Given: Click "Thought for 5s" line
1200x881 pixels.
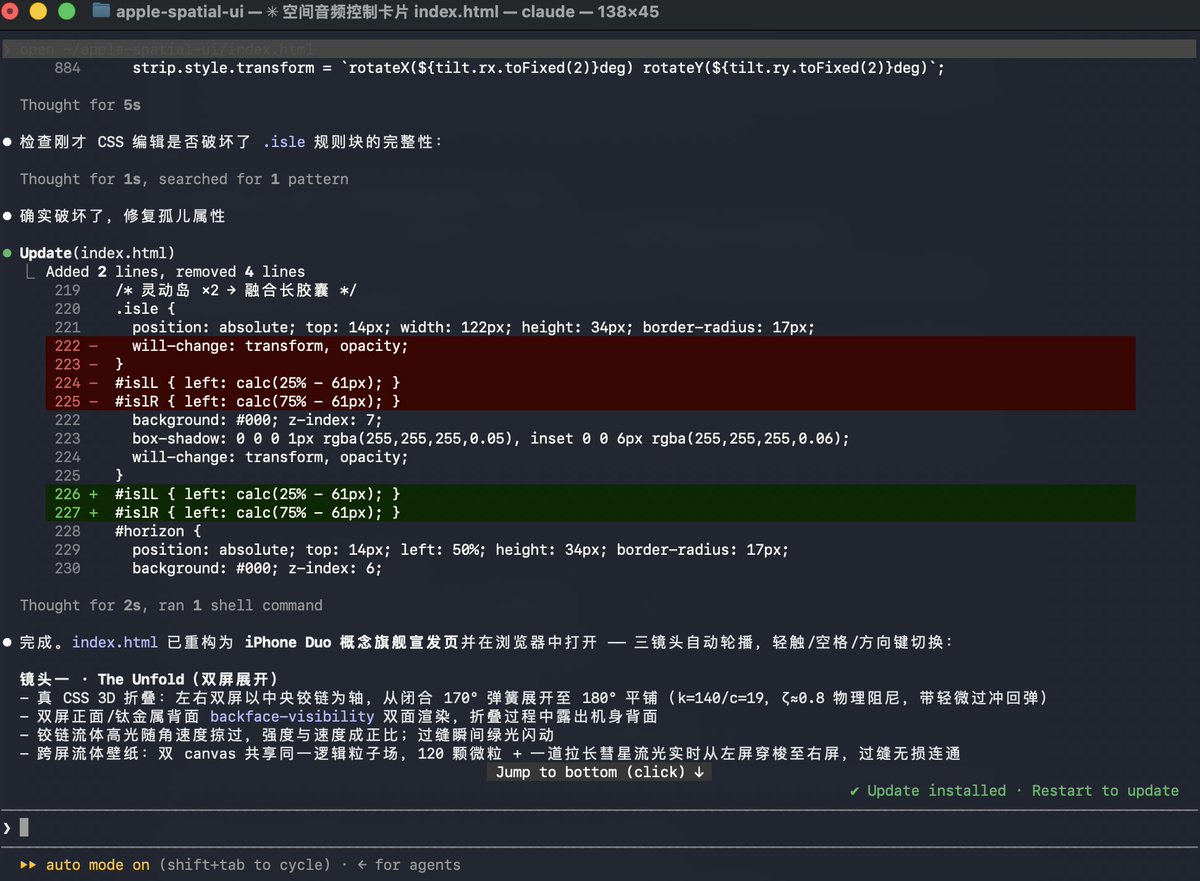Looking at the screenshot, I should [x=81, y=105].
